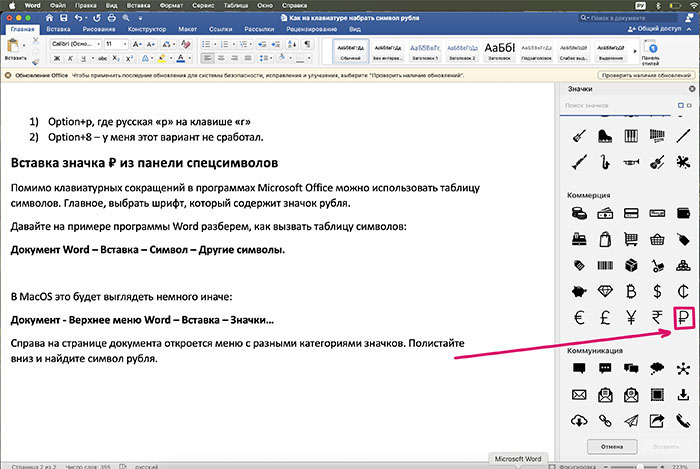Select the shopping cart icon
700x469 pixels.
tap(631, 240)
